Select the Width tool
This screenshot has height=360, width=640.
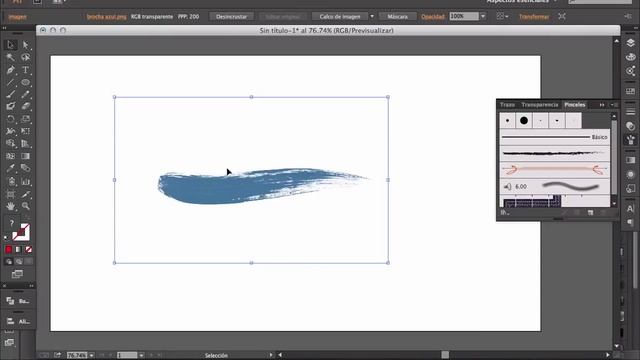tap(11, 131)
